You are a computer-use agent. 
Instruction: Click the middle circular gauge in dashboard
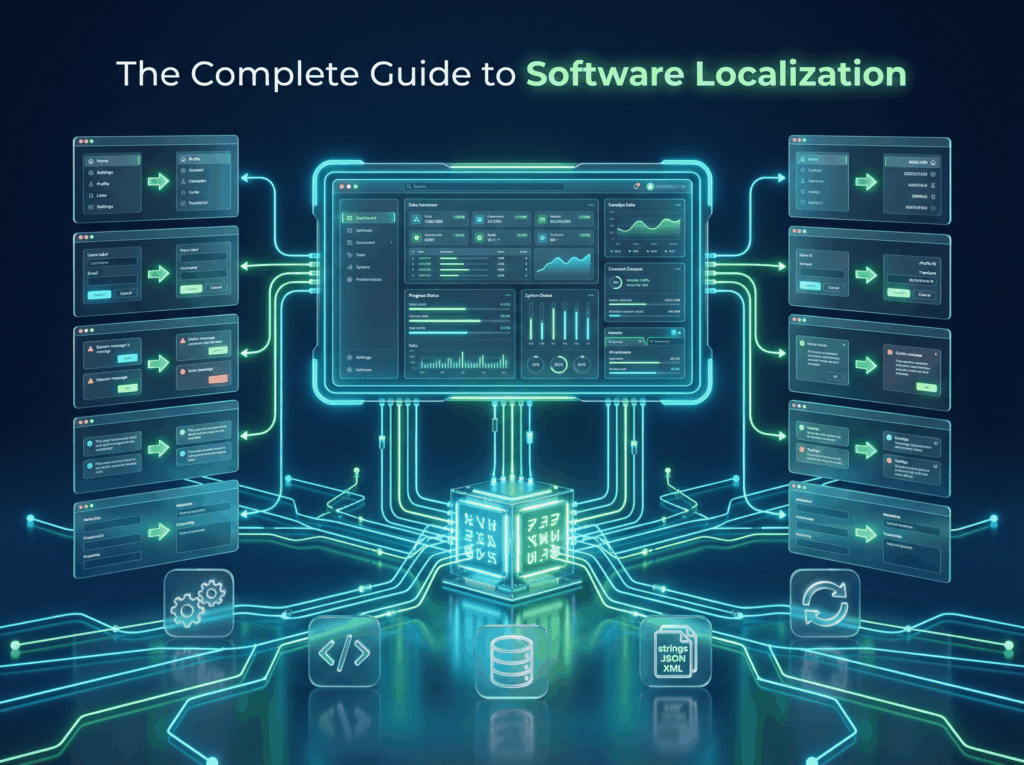pos(559,365)
